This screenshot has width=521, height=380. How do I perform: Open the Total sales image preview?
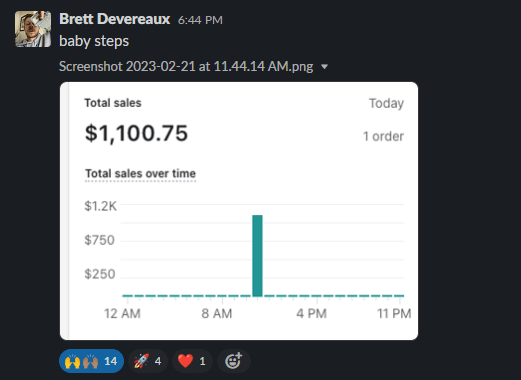239,211
